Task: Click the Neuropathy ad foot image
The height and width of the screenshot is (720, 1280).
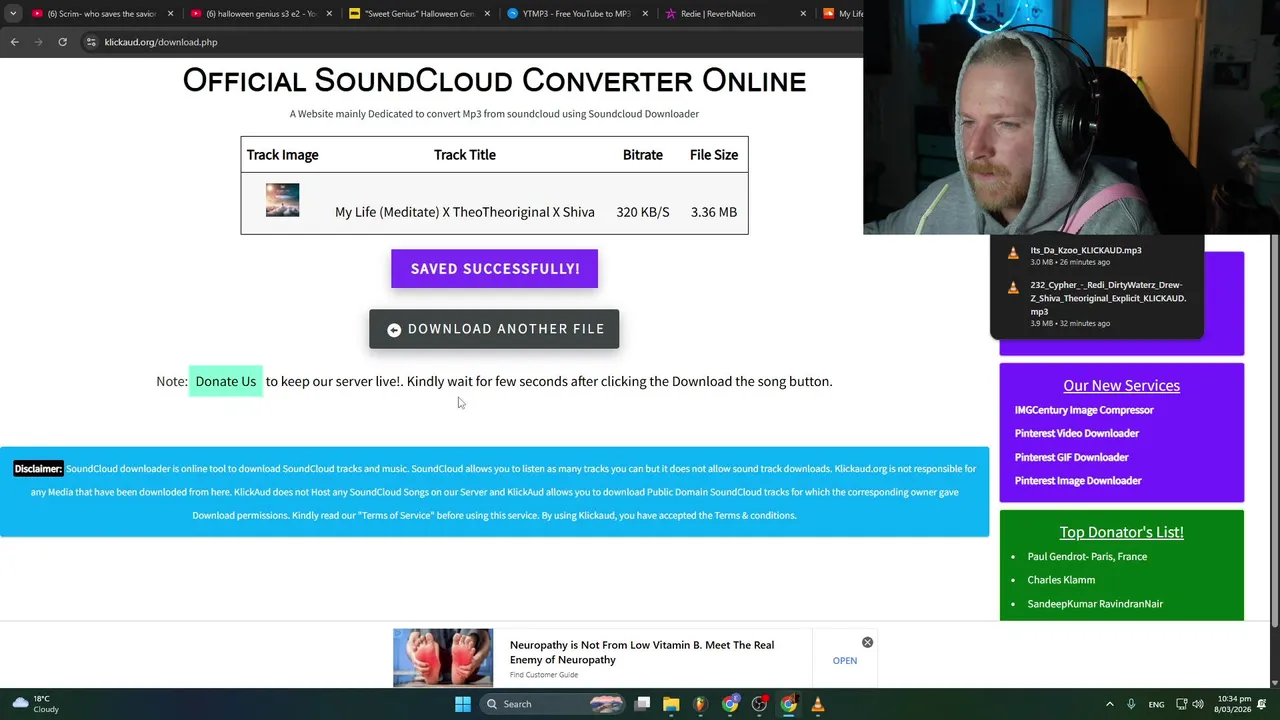Action: click(x=443, y=658)
